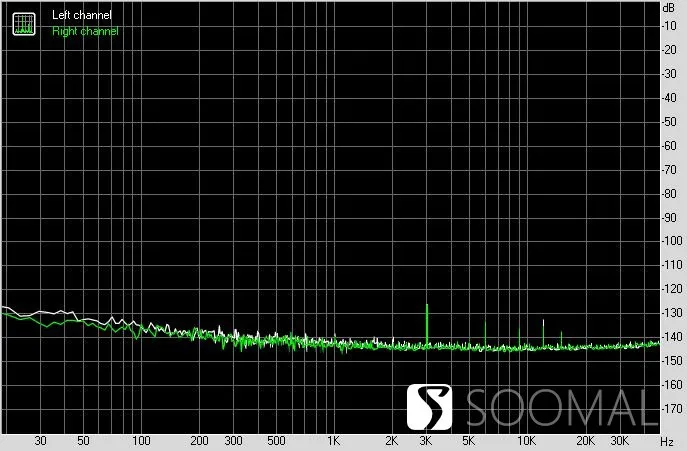The height and width of the screenshot is (451, 687).
Task: Click the tall green spike at 3K
Action: point(427,325)
